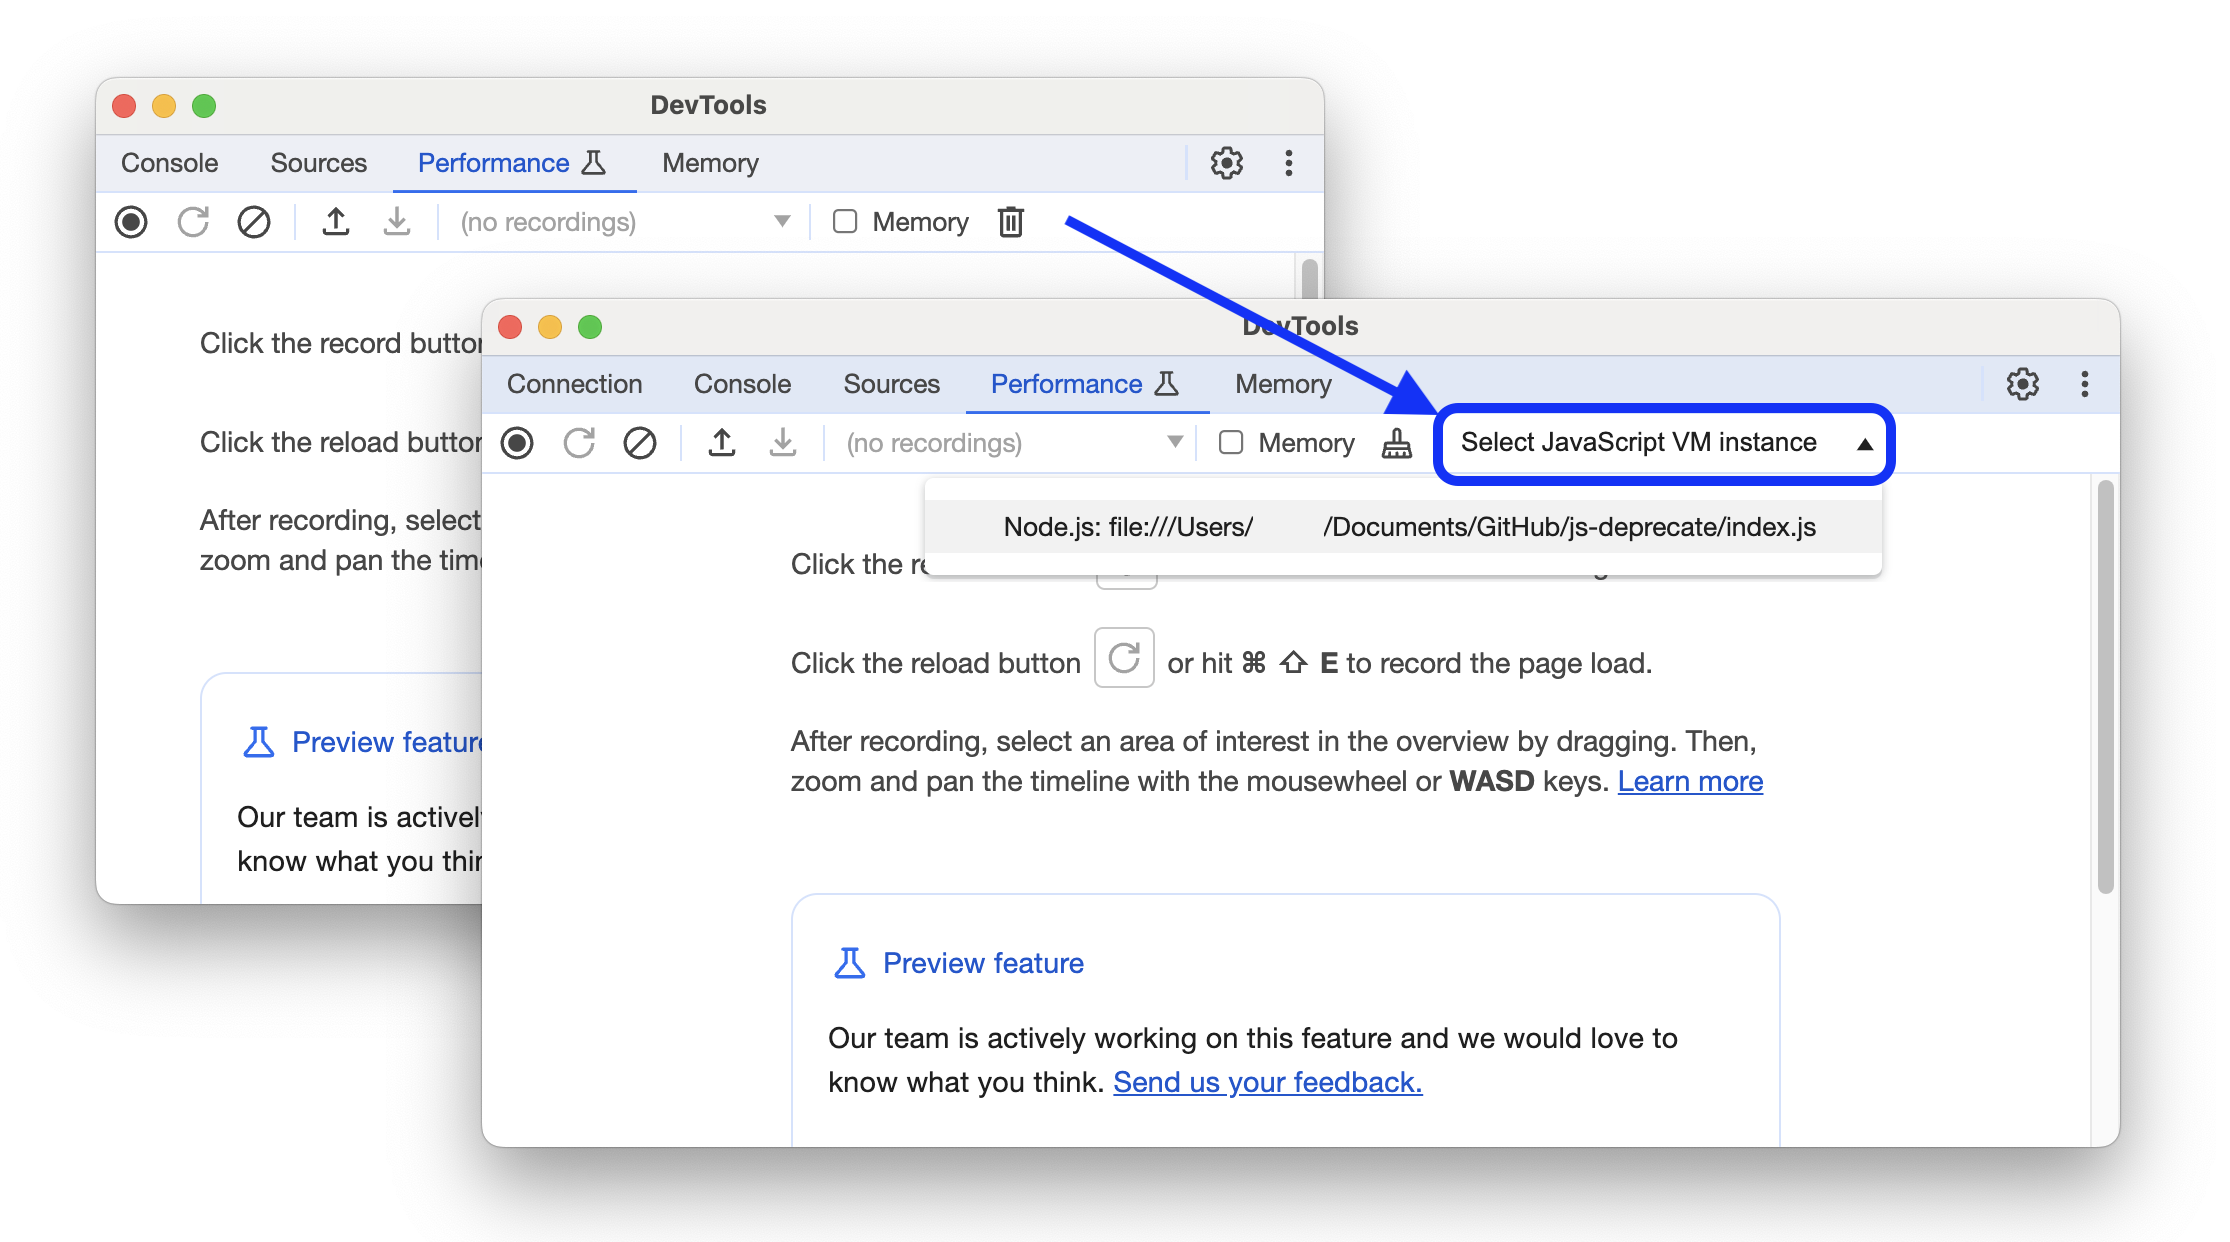Enable the Memory recording option

(1231, 444)
